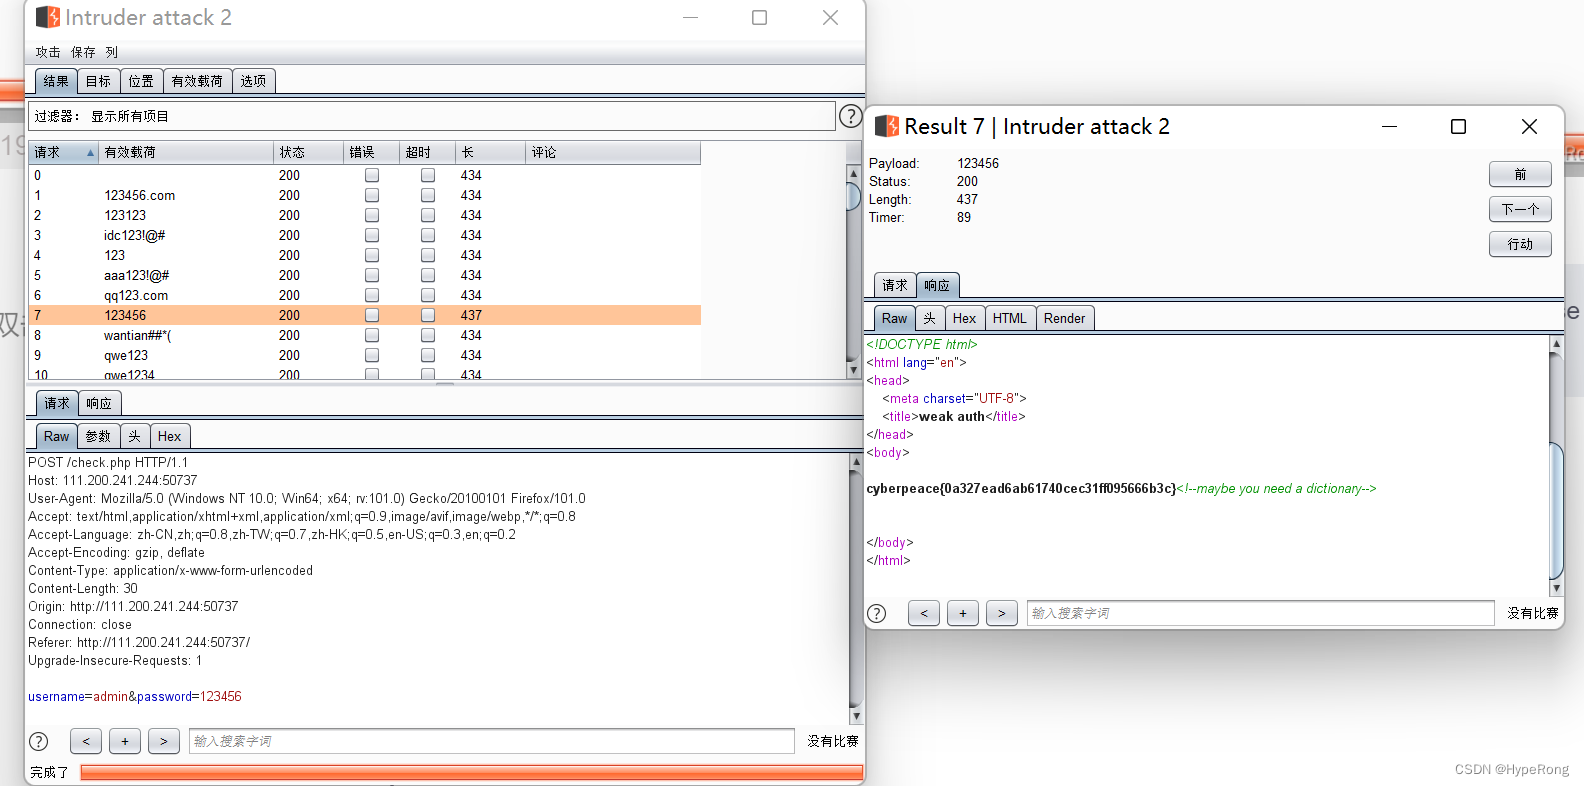Click help icon in Result 7 search bar
The height and width of the screenshot is (786, 1584).
877,613
